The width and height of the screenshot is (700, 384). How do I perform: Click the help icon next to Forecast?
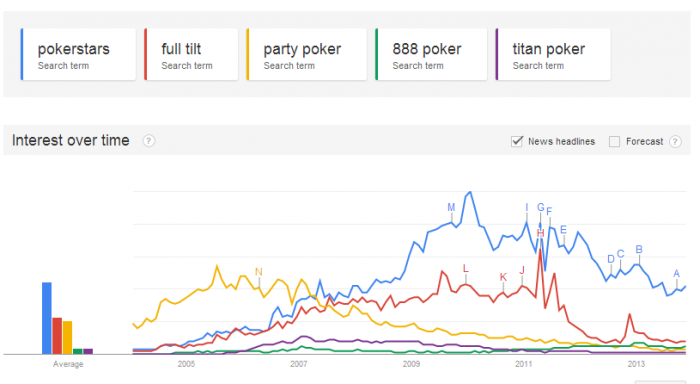(675, 142)
